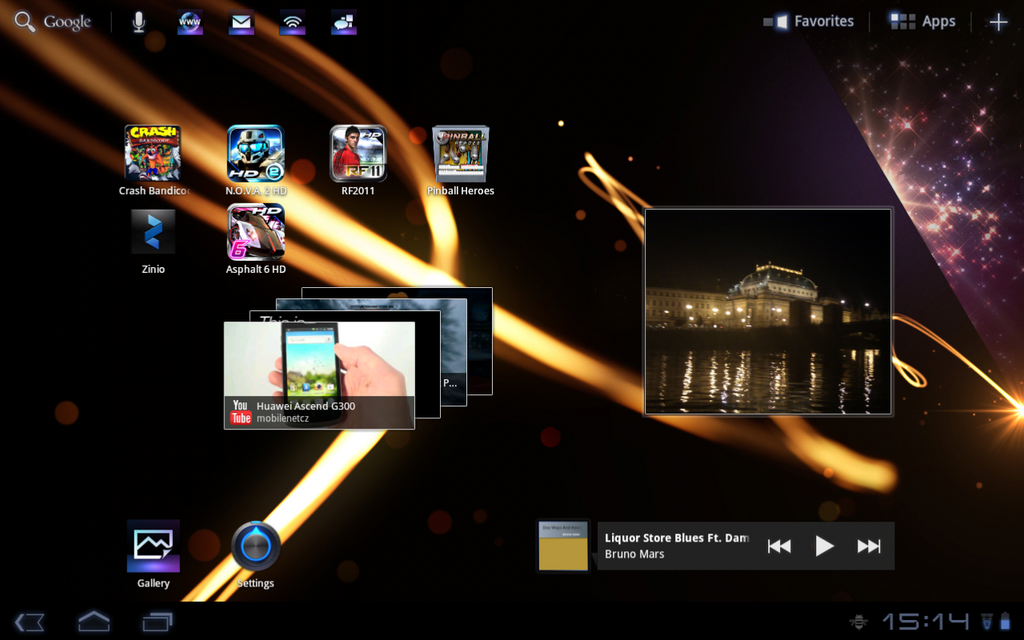Viewport: 1024px width, 640px height.
Task: Launch voice search with the microphone icon
Action: point(139,20)
